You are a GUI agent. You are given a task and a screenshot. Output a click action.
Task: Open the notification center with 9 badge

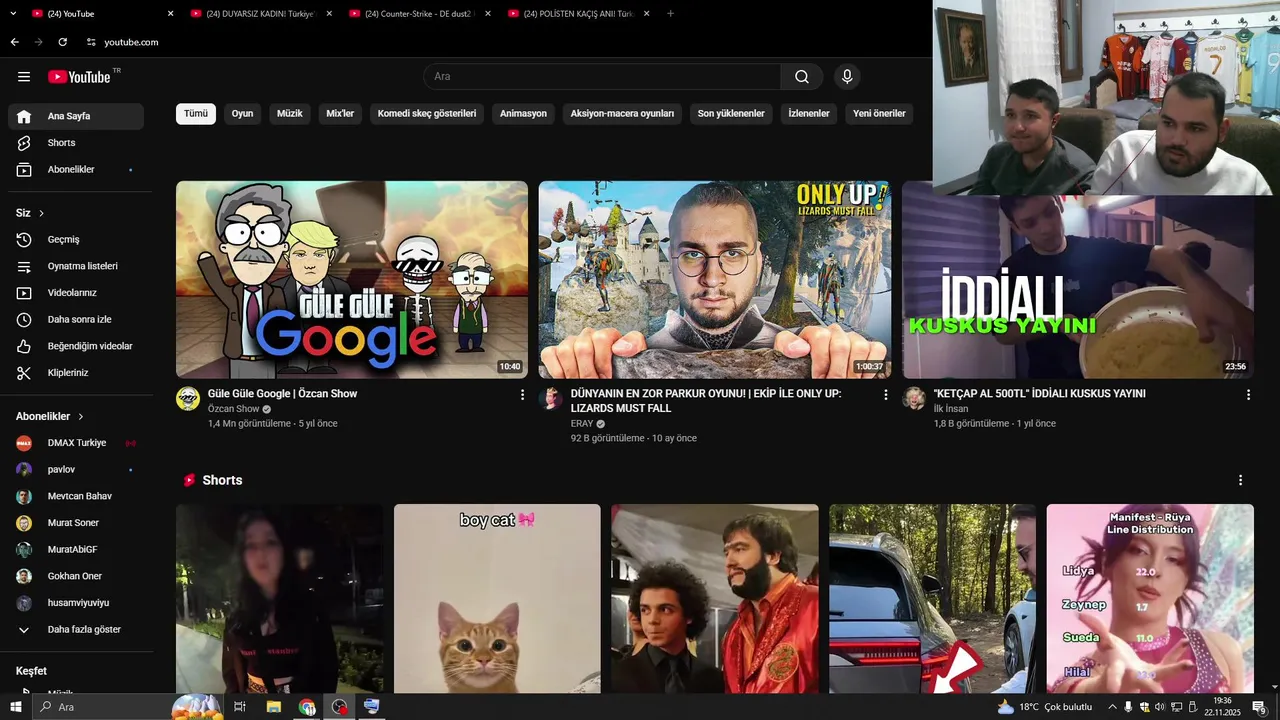pos(1259,708)
